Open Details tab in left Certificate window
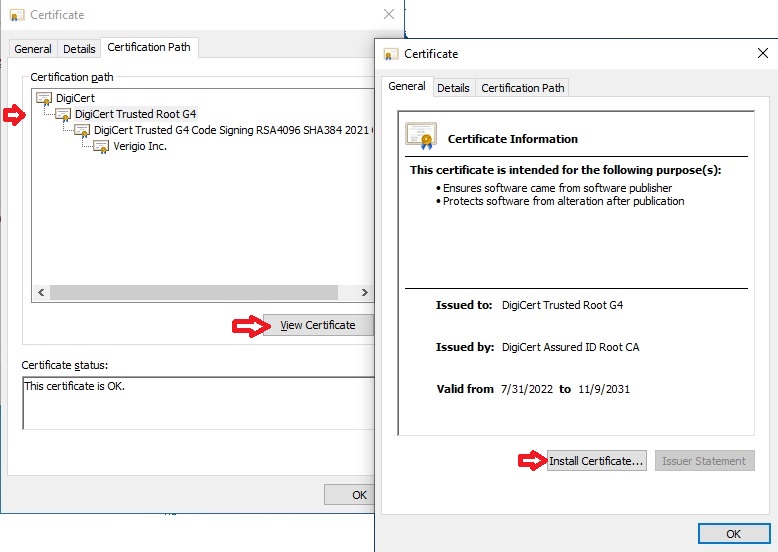 pos(79,49)
